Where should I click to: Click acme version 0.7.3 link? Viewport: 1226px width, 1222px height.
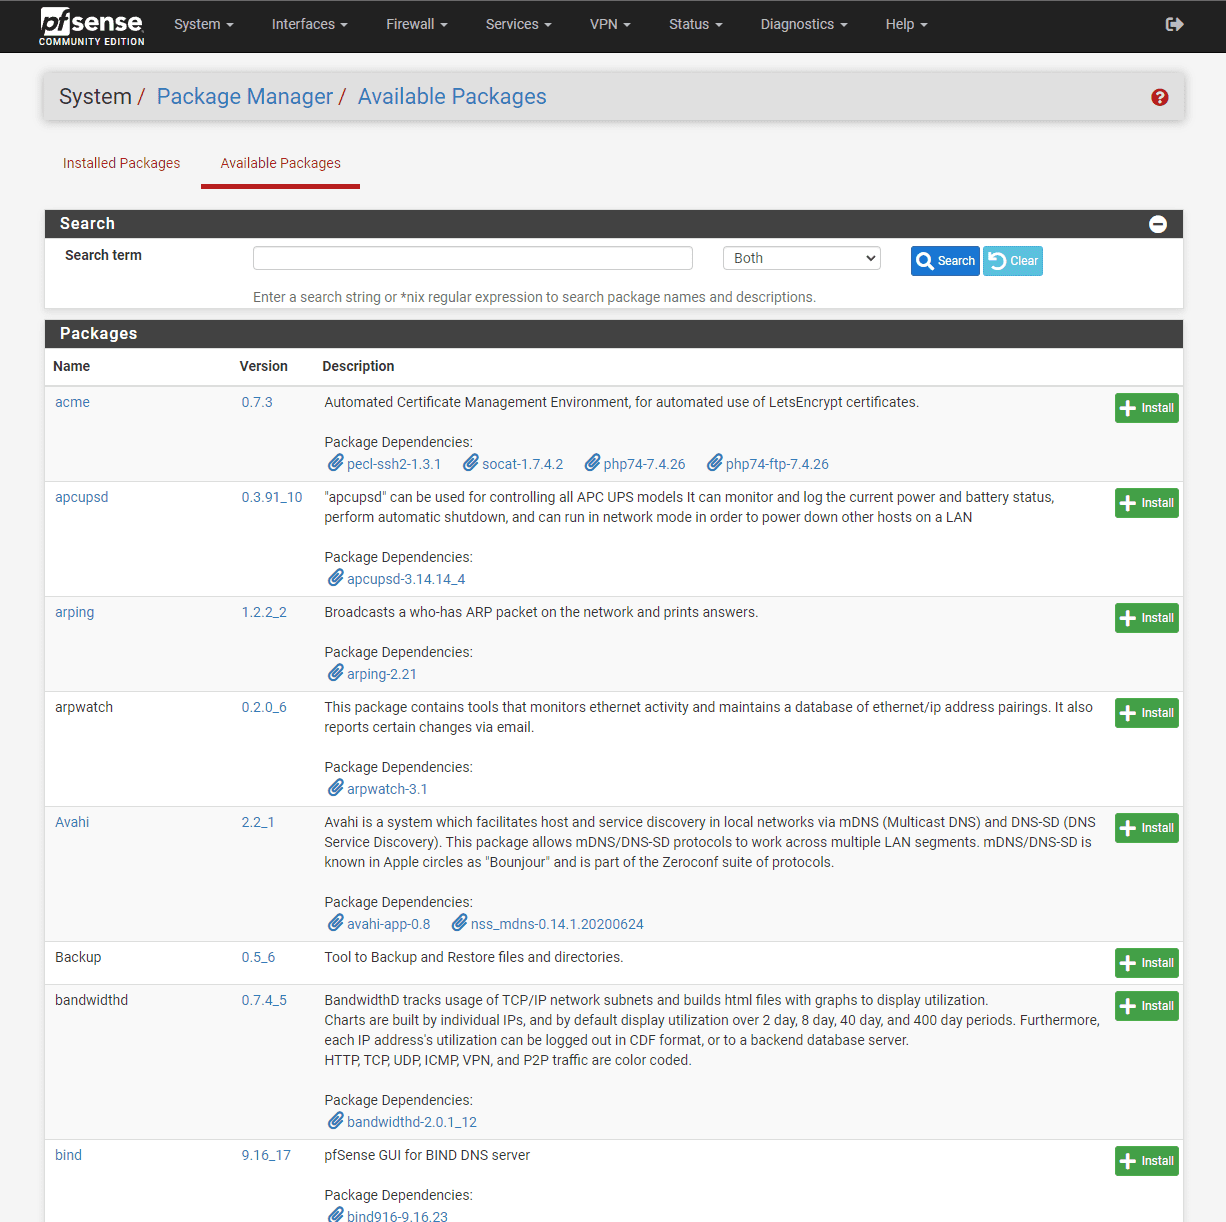[257, 402]
